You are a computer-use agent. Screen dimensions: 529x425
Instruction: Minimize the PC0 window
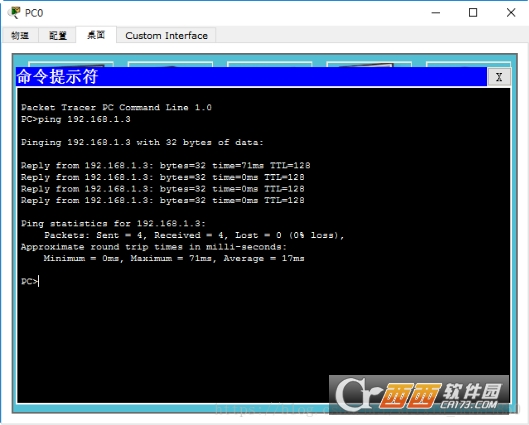pyautogui.click(x=436, y=13)
